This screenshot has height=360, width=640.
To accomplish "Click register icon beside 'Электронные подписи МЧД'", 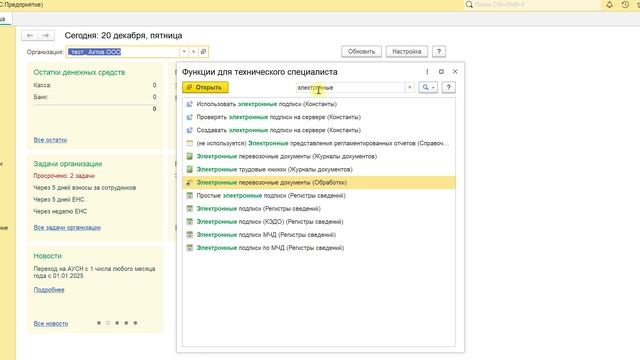I will point(189,235).
